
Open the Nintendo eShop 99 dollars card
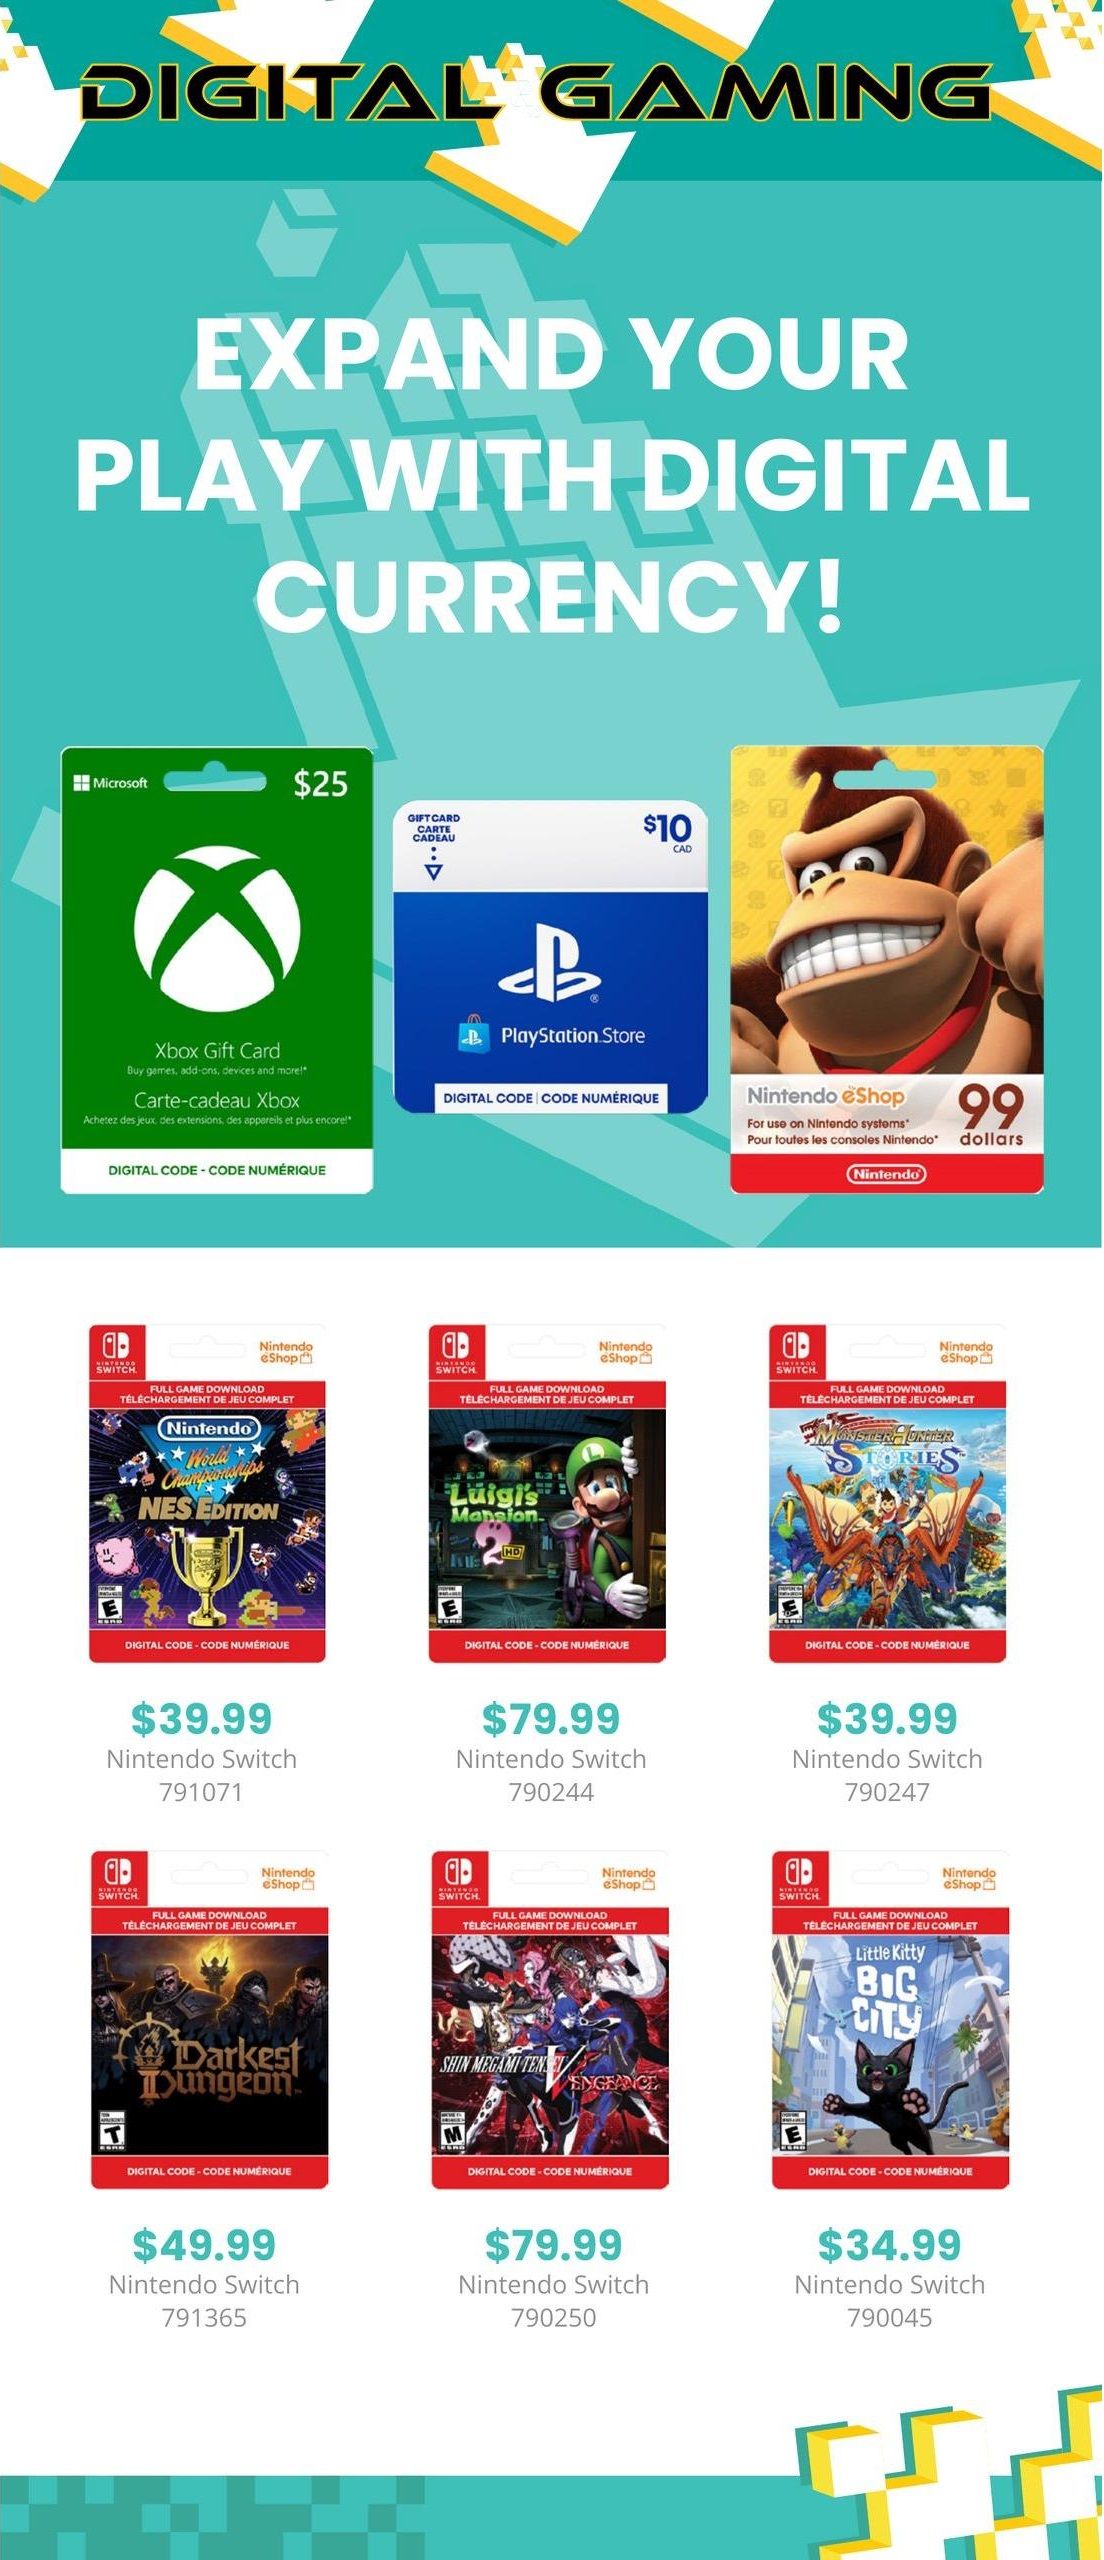tap(887, 969)
